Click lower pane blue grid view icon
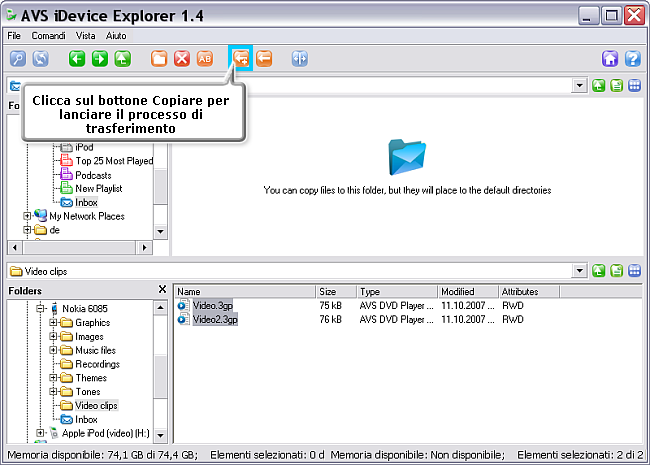 pyautogui.click(x=634, y=271)
